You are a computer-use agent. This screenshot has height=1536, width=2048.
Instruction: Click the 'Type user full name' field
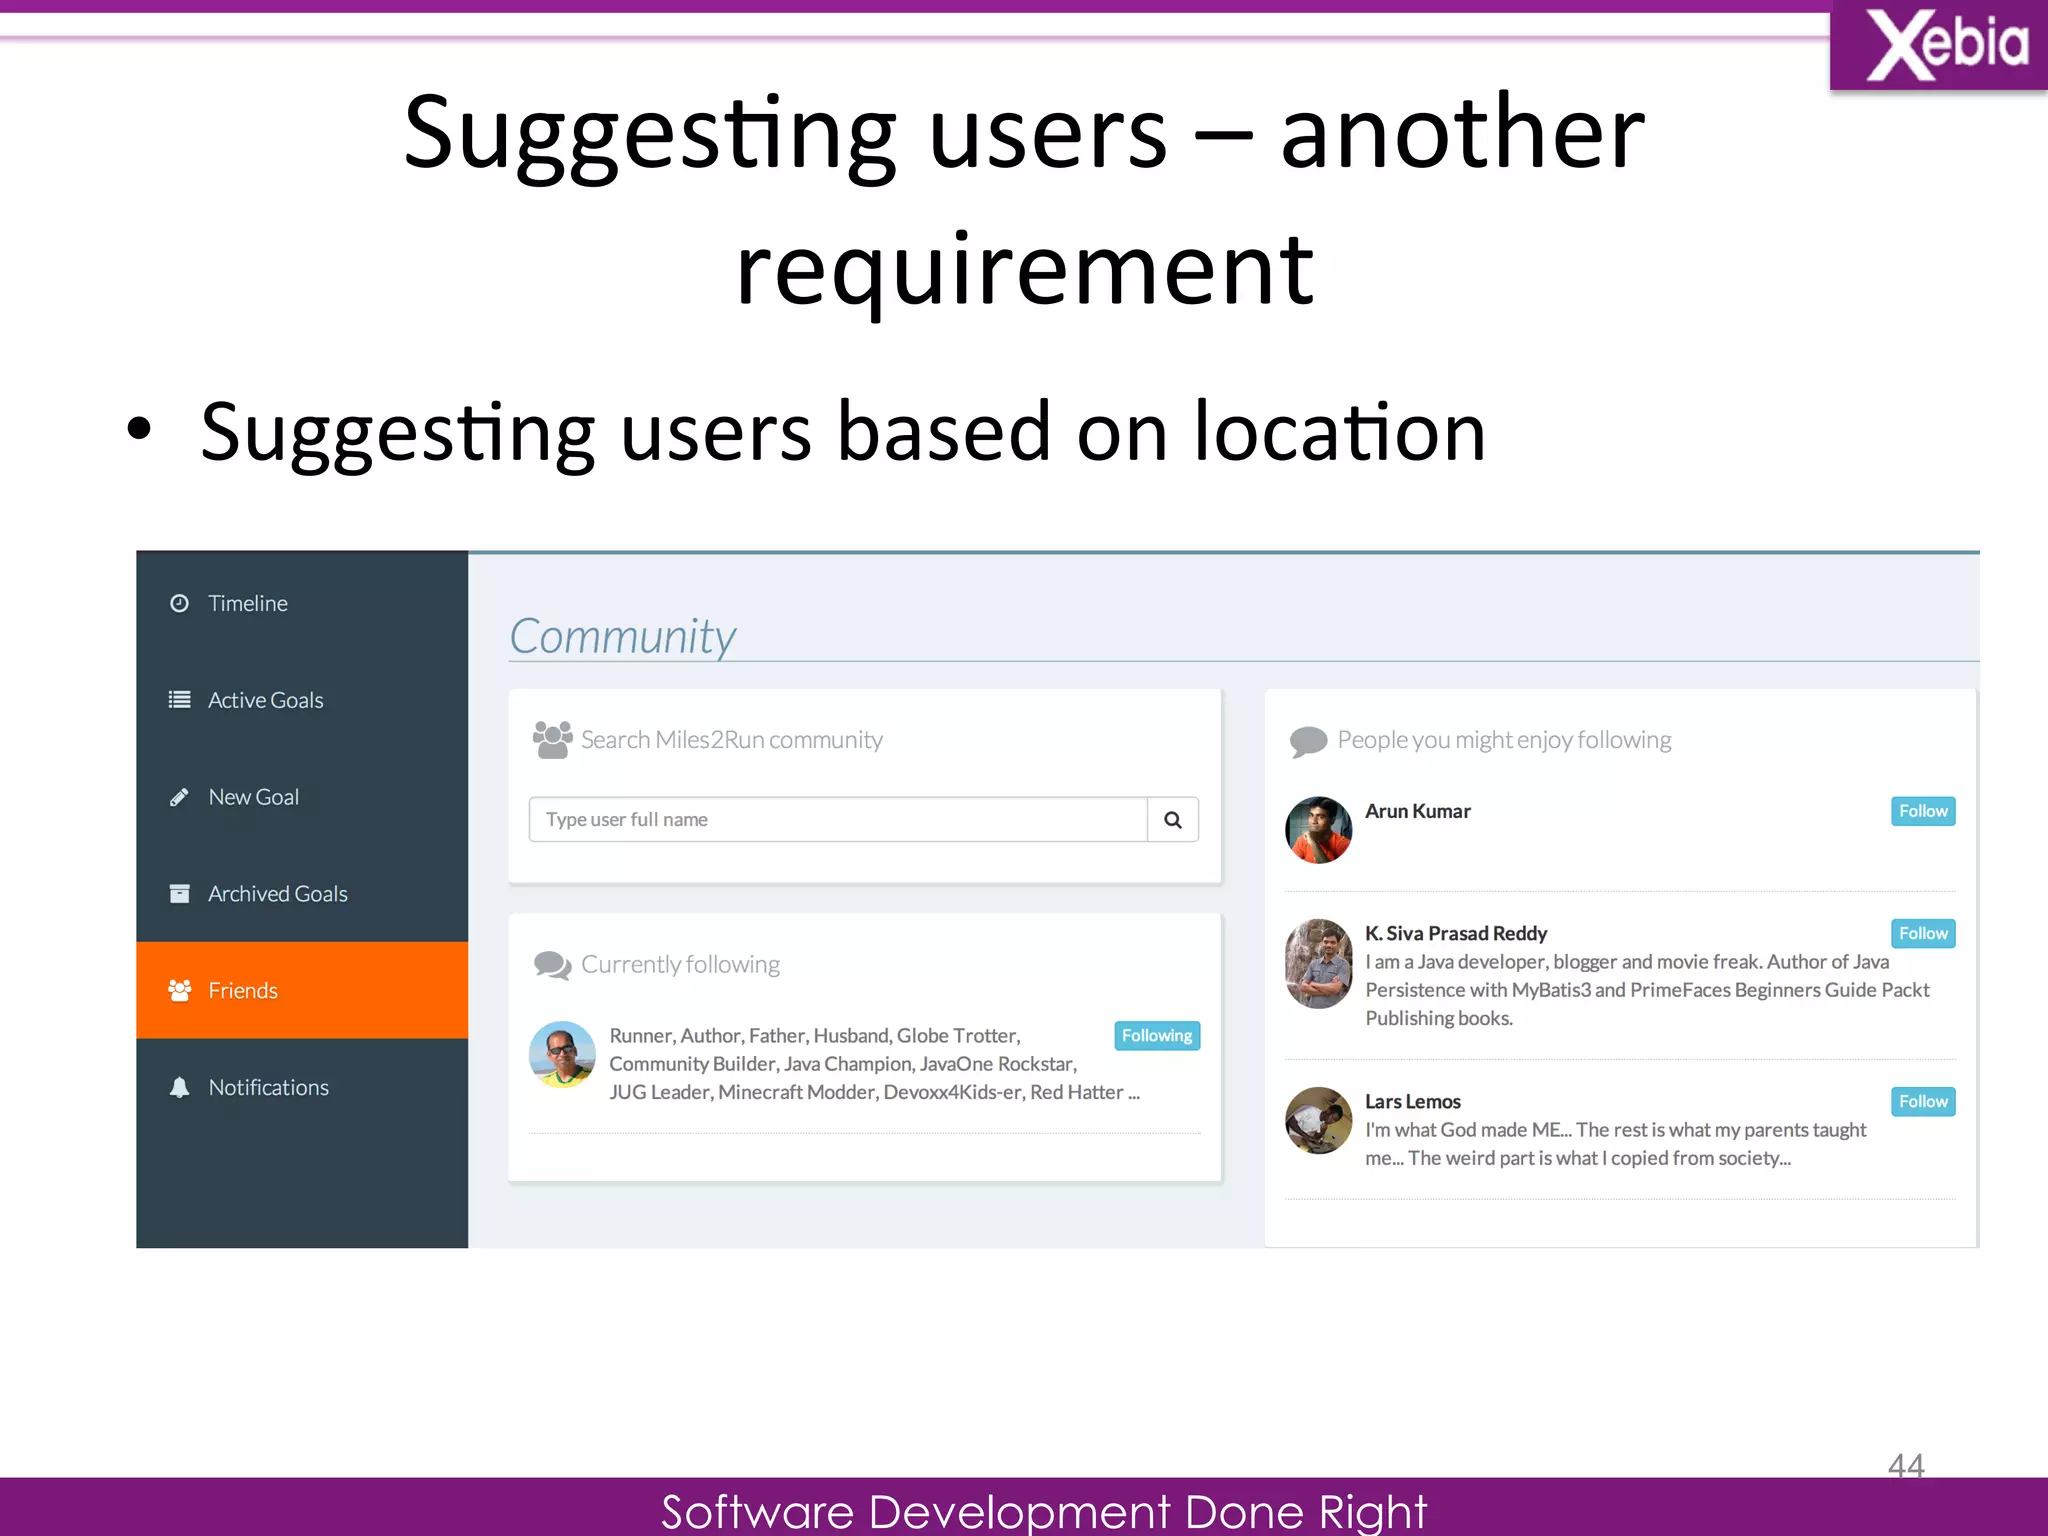[837, 820]
